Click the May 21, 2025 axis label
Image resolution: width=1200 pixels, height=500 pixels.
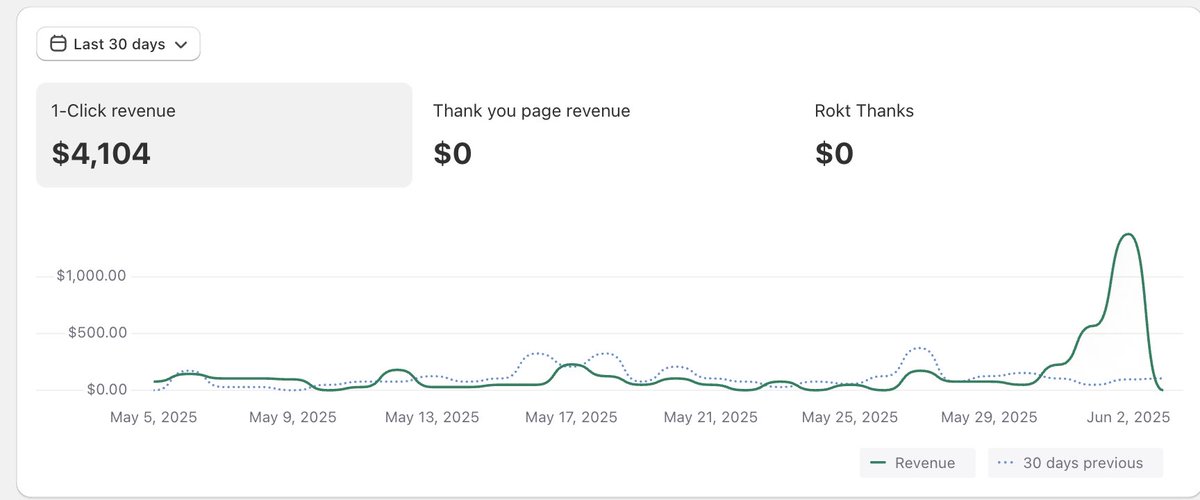[x=710, y=417]
